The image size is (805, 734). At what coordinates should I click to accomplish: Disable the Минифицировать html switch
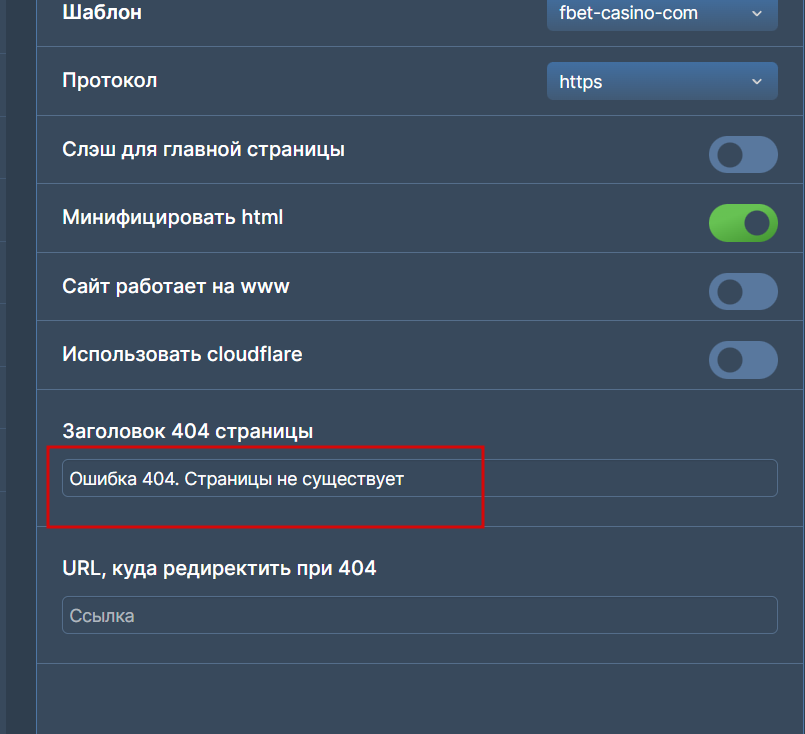click(743, 223)
